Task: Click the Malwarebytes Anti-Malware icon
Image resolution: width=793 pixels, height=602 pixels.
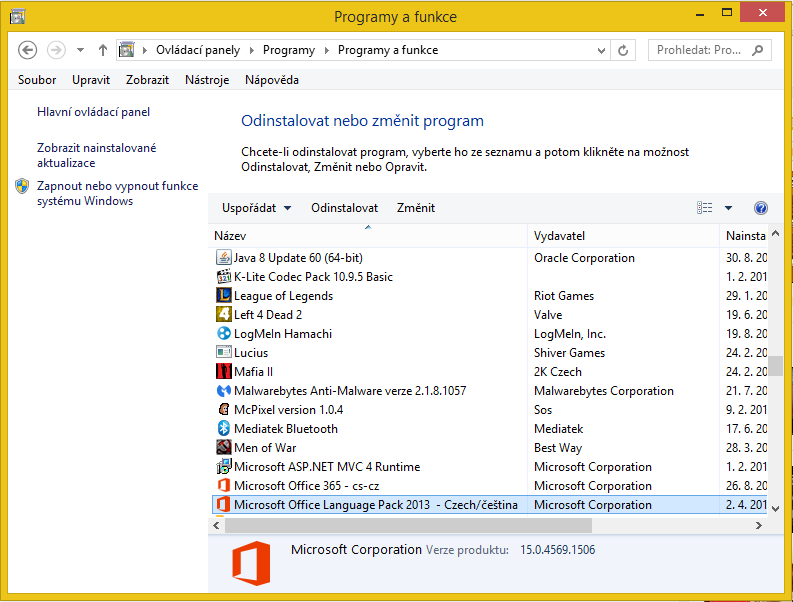Action: pyautogui.click(x=224, y=391)
